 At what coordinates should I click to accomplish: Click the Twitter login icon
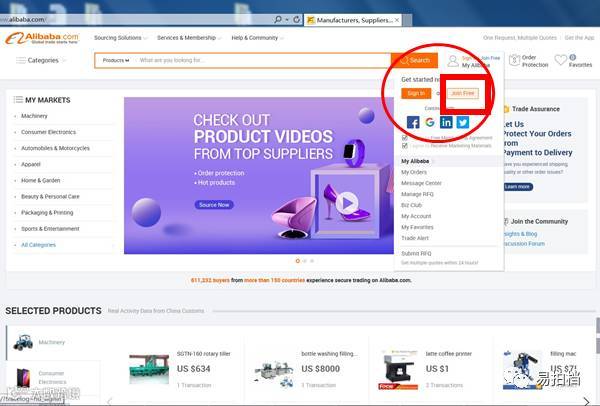pyautogui.click(x=463, y=122)
